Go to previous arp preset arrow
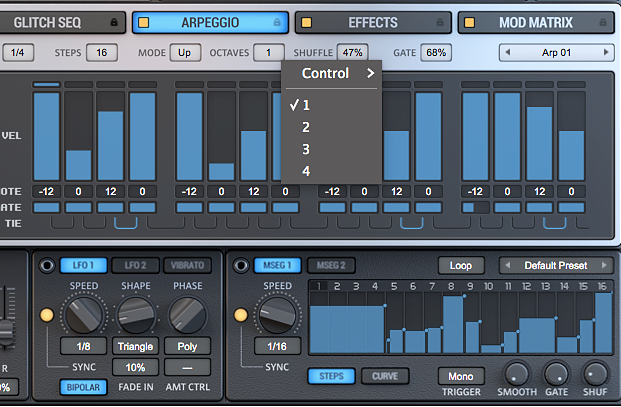Image resolution: width=621 pixels, height=407 pixels. [508, 52]
